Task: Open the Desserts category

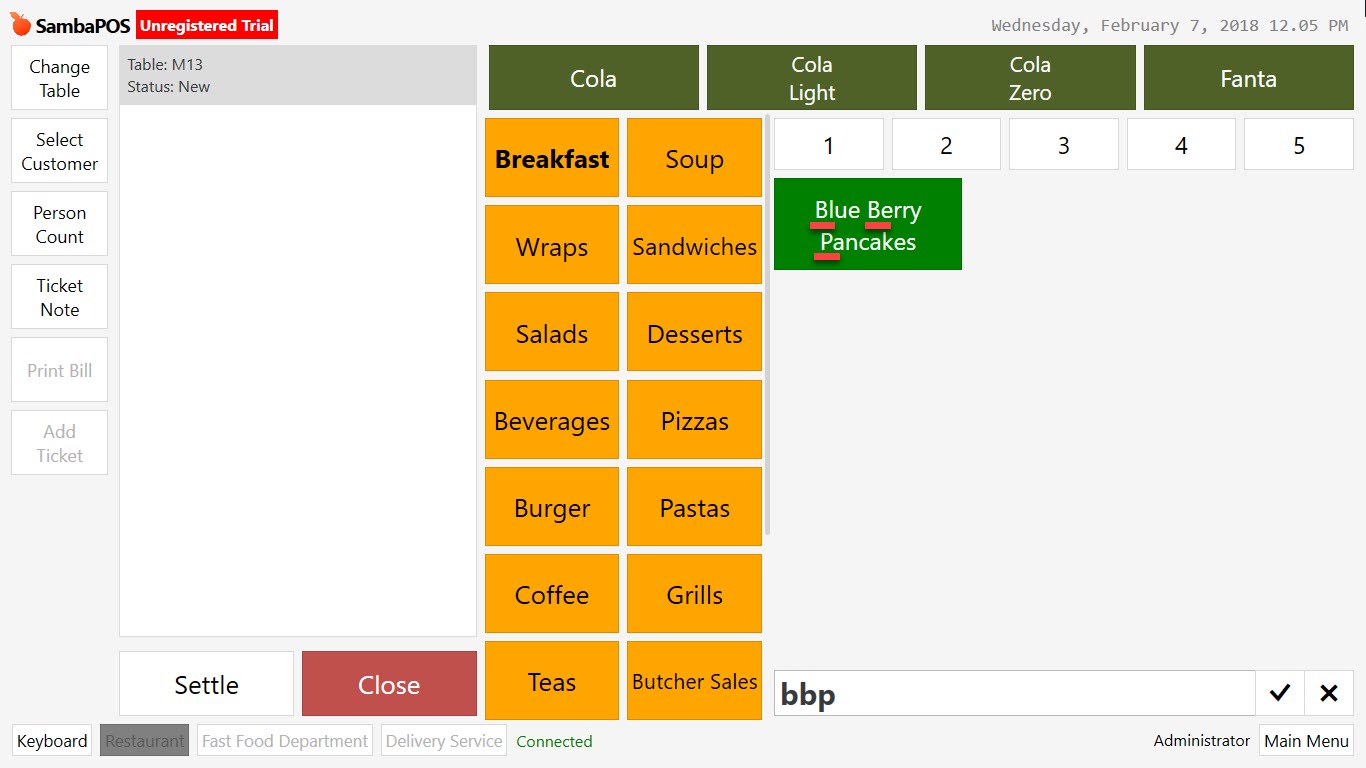Action: coord(694,332)
